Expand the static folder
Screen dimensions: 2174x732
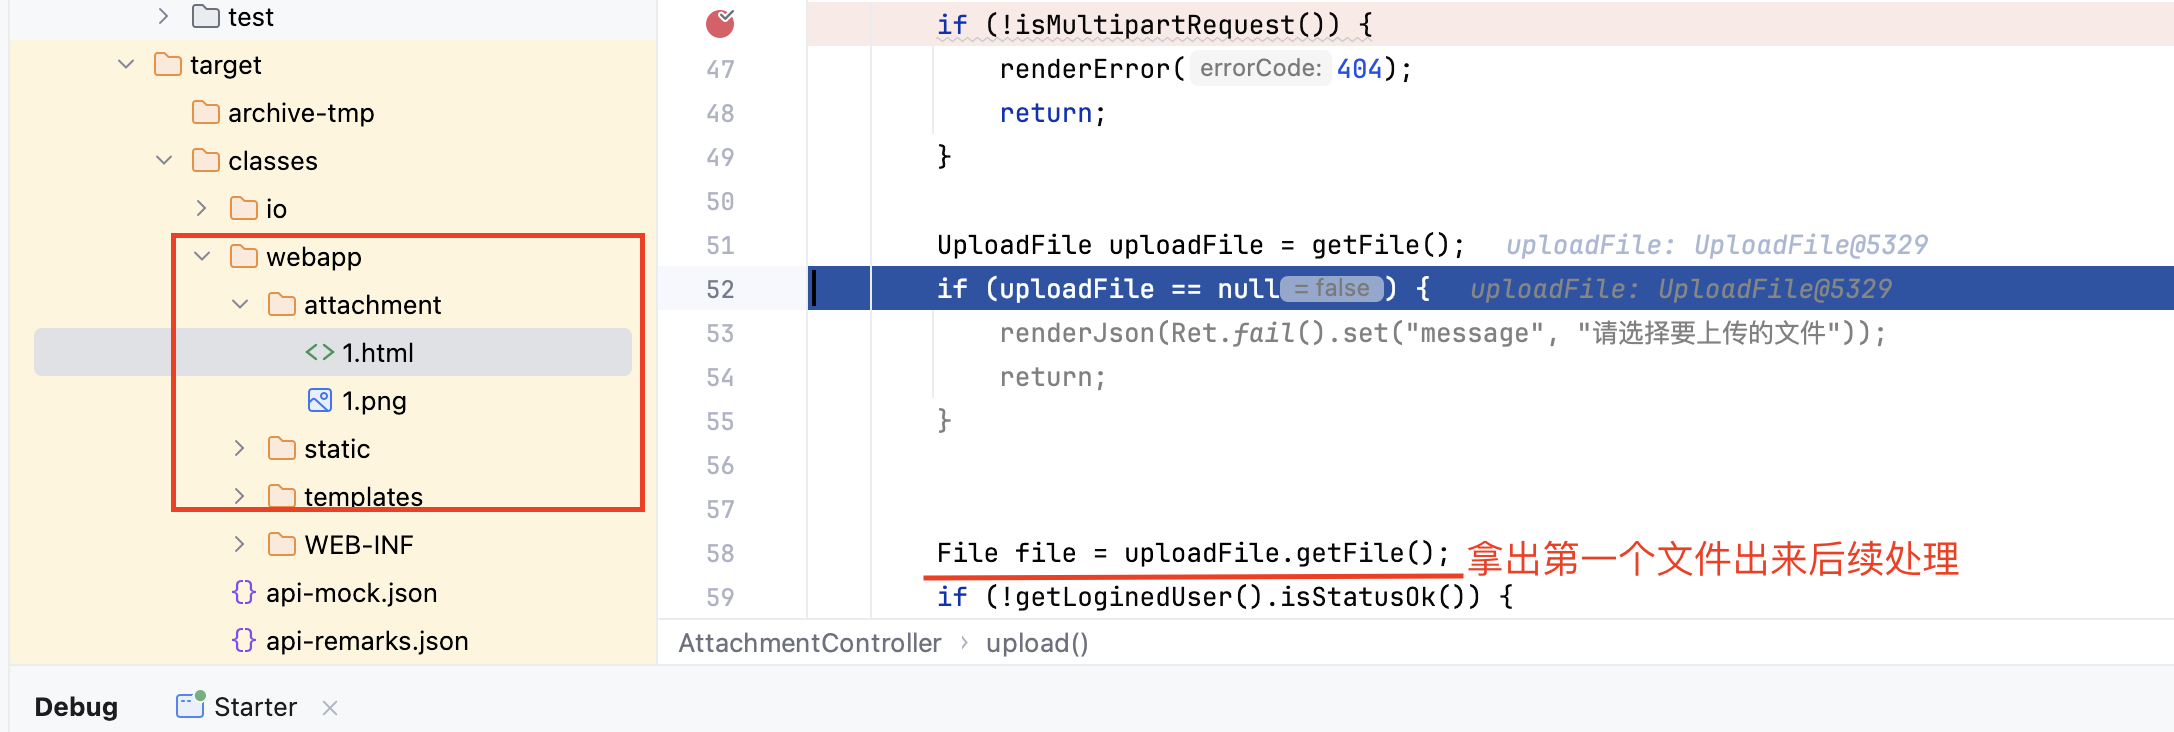[239, 448]
